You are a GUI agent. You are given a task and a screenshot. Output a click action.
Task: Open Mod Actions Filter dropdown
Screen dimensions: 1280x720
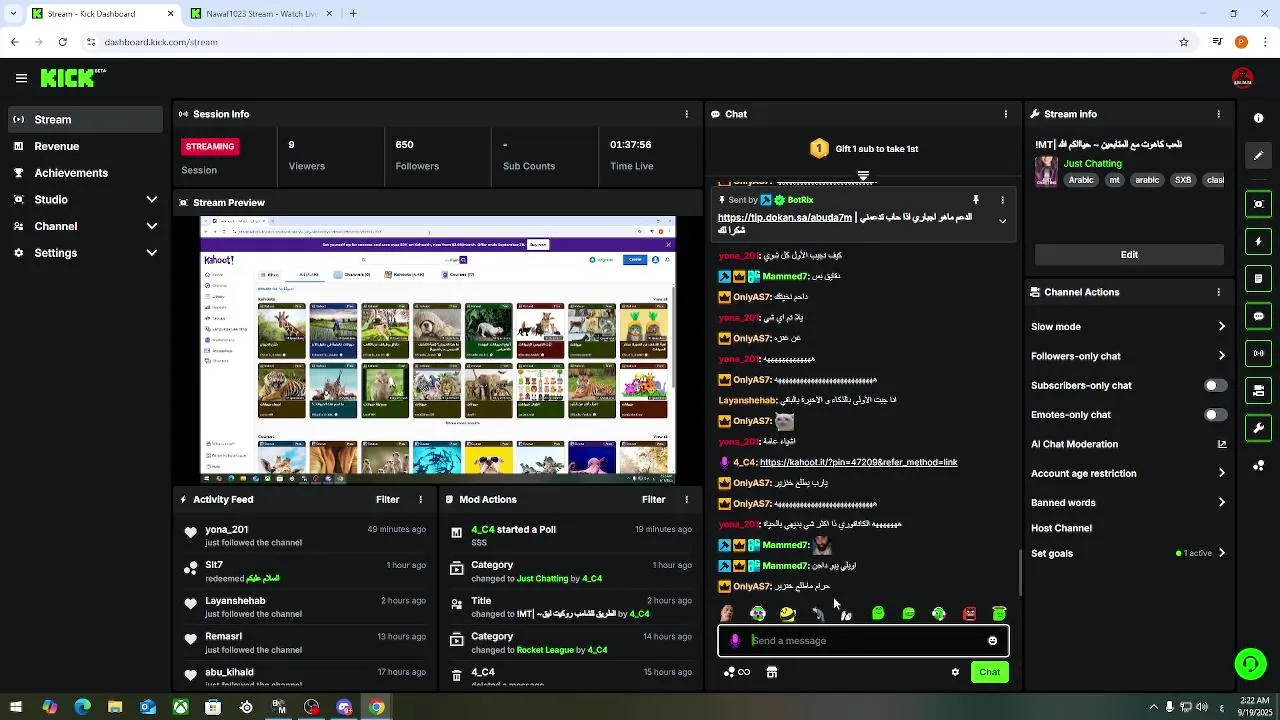(654, 499)
